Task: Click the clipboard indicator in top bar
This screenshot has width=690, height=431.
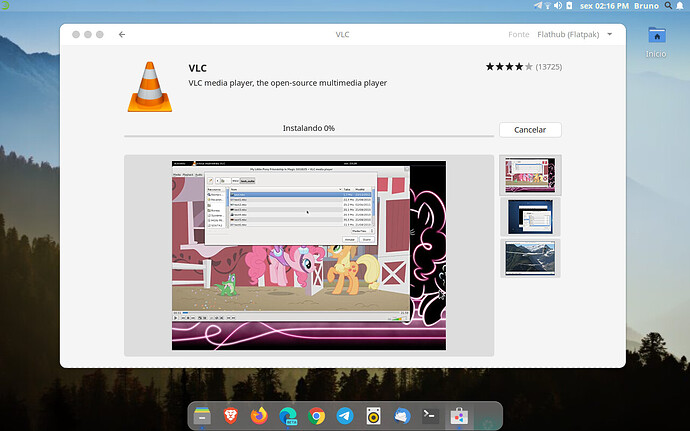Action: pyautogui.click(x=569, y=6)
